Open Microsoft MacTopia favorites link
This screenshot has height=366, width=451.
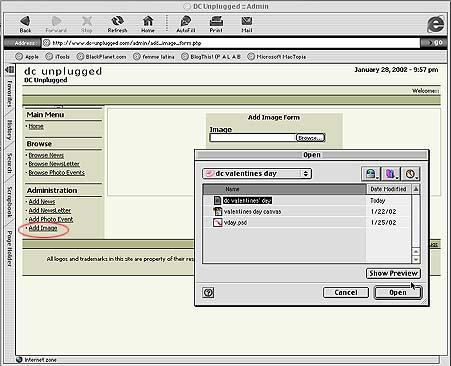[x=277, y=57]
